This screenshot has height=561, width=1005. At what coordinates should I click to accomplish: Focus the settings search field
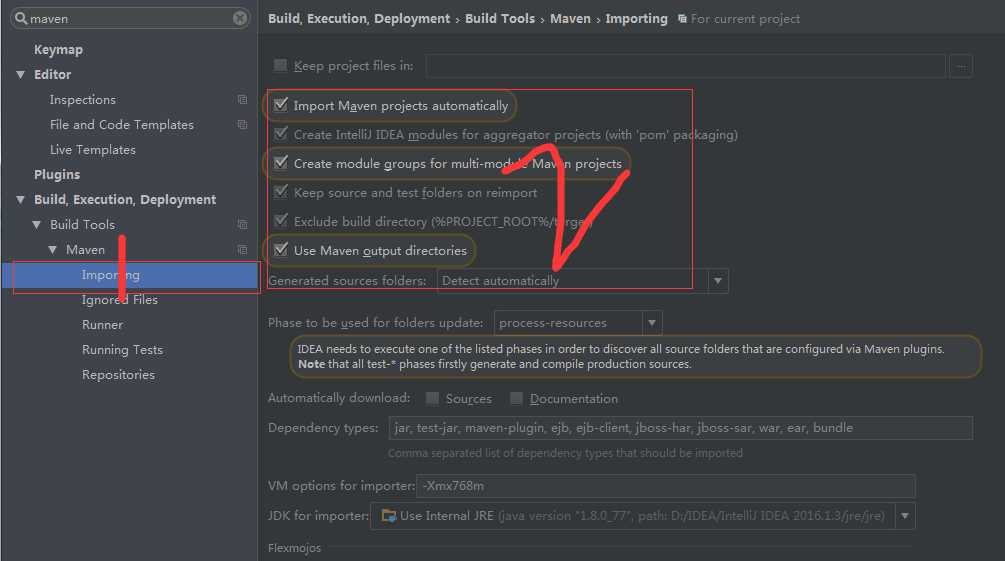130,18
